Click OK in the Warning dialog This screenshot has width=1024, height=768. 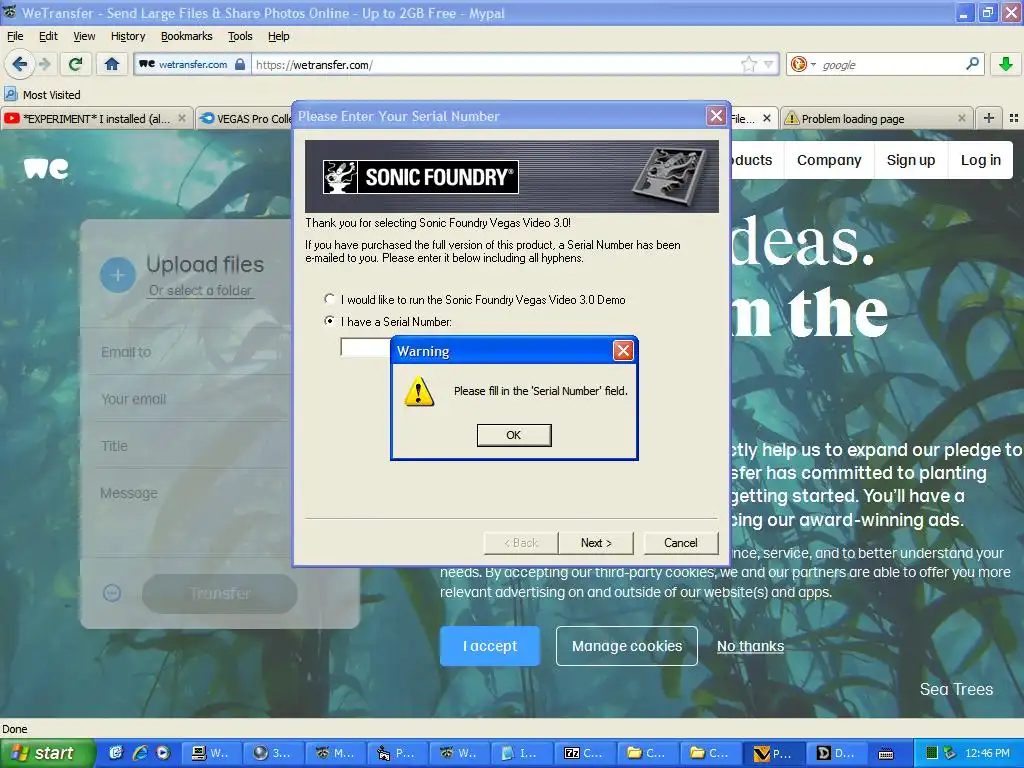(x=514, y=435)
